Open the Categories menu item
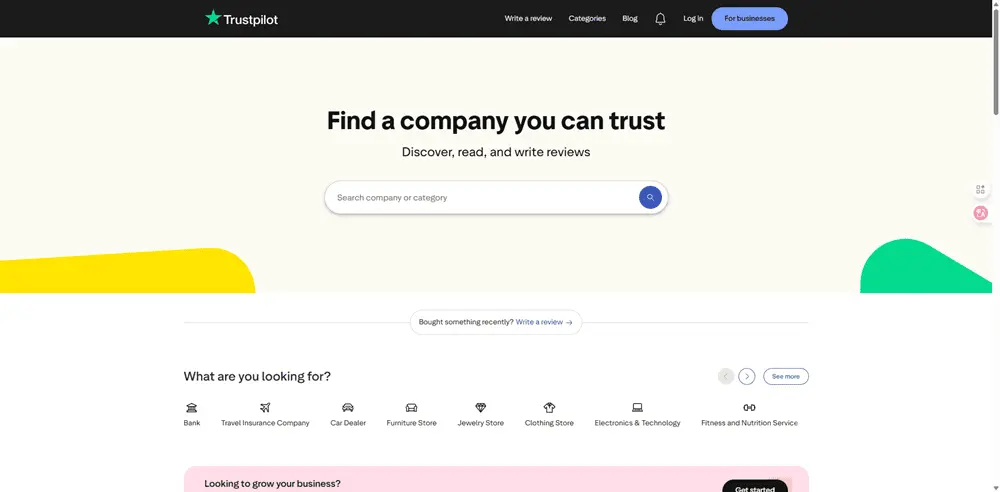Viewport: 1000px width, 492px height. tap(587, 19)
